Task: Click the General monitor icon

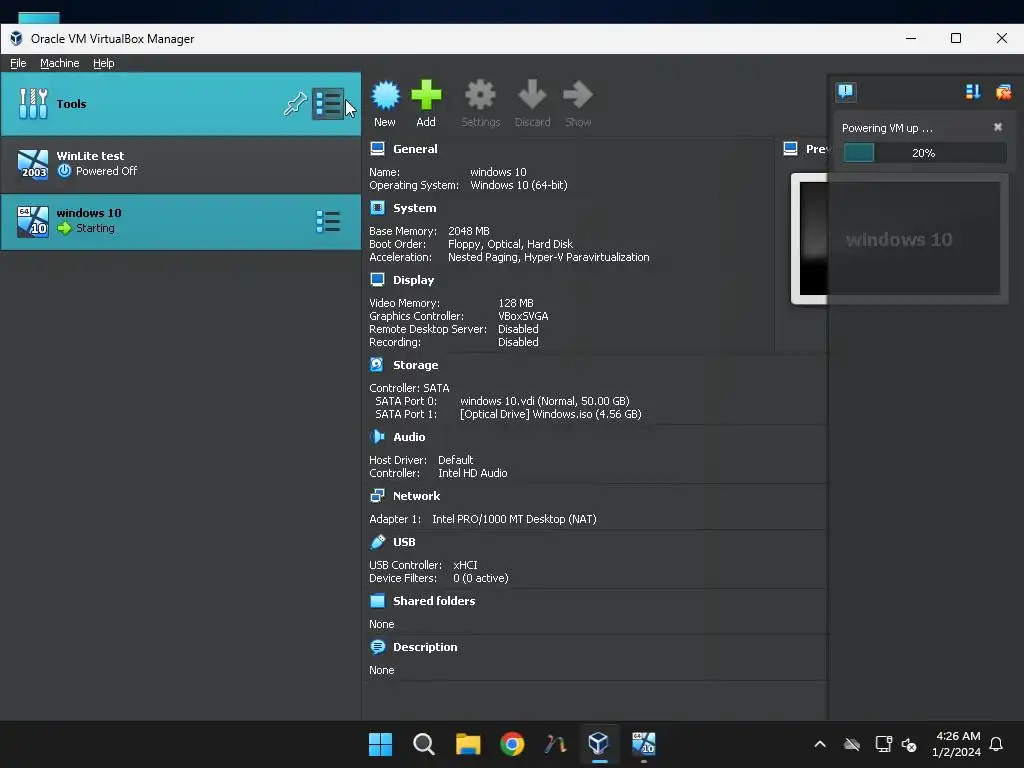Action: click(x=377, y=149)
